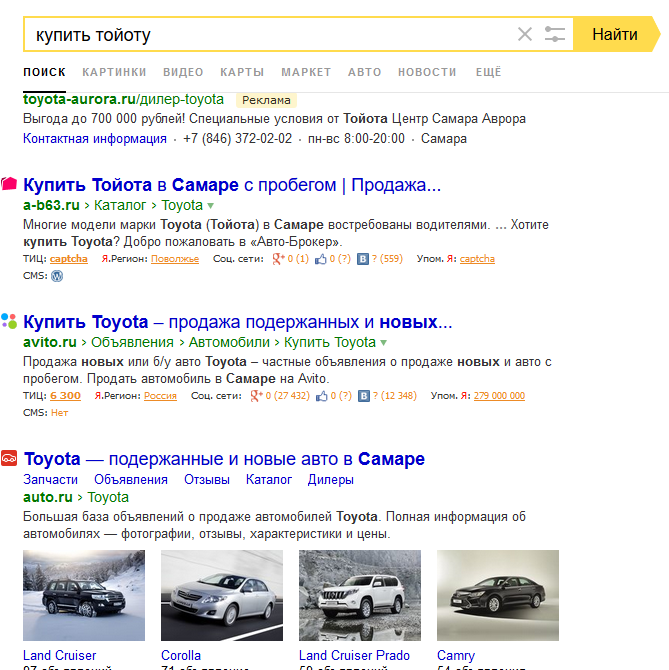669x670 pixels.
Task: Click the Land Cruiser Prado thumbnail image
Action: [360, 596]
